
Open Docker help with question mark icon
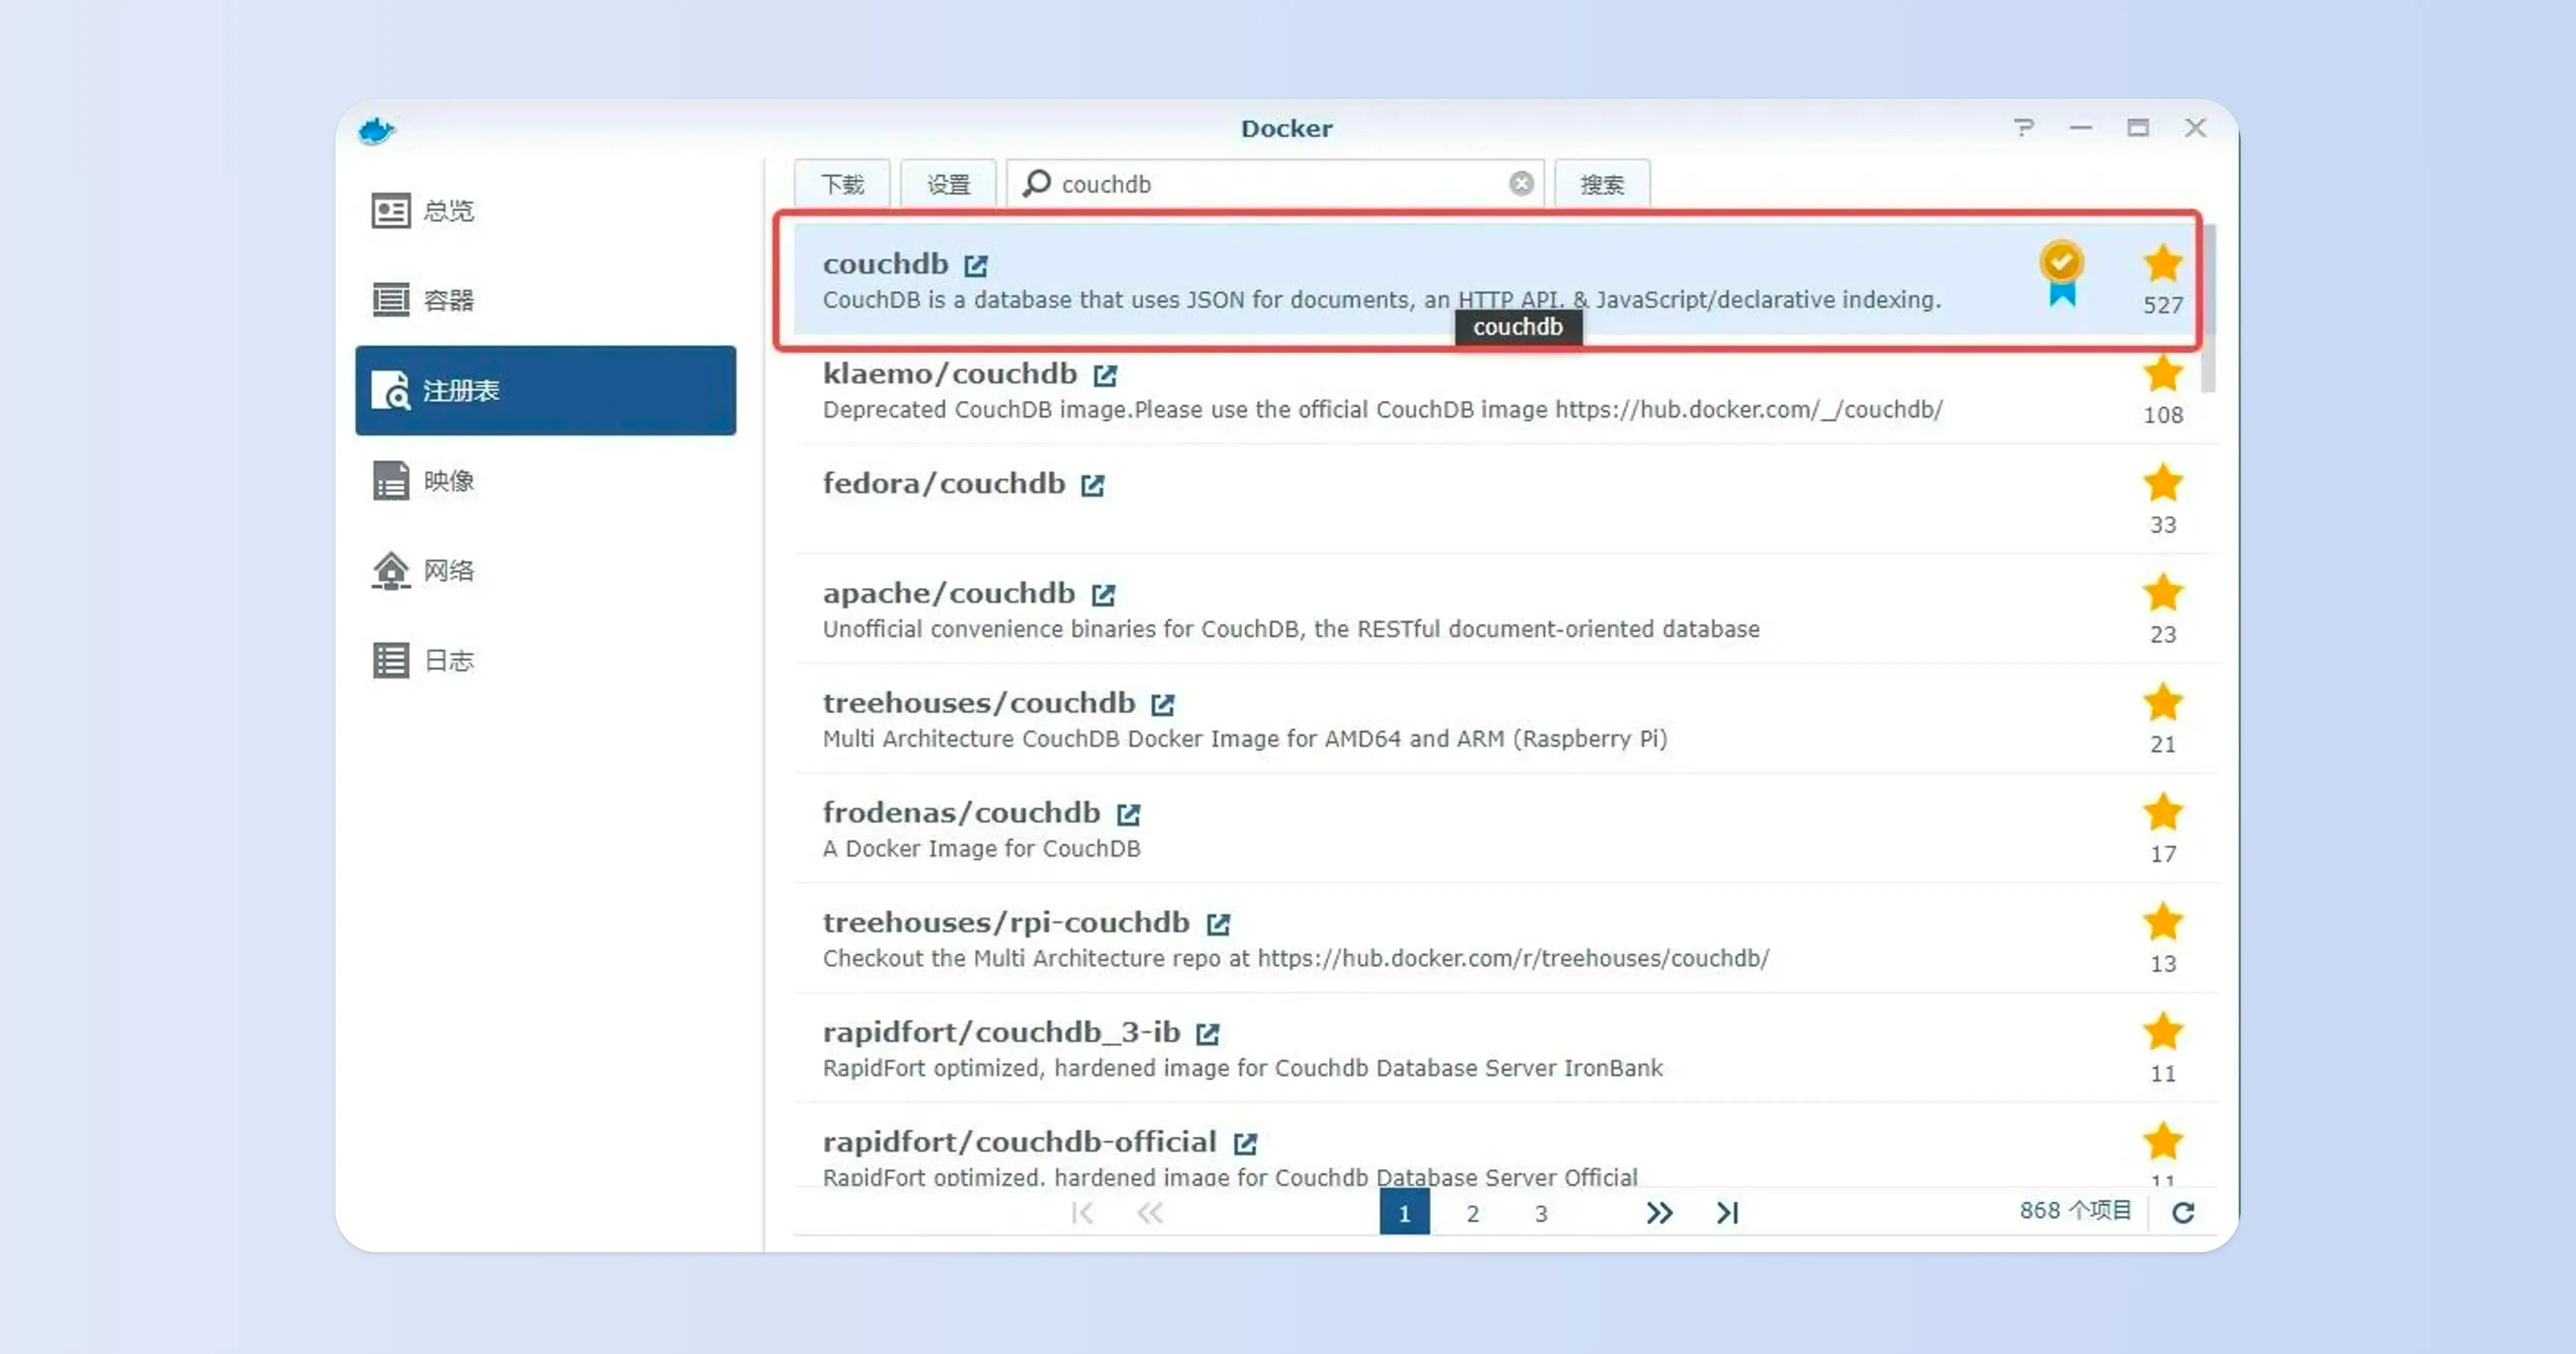coord(2023,128)
